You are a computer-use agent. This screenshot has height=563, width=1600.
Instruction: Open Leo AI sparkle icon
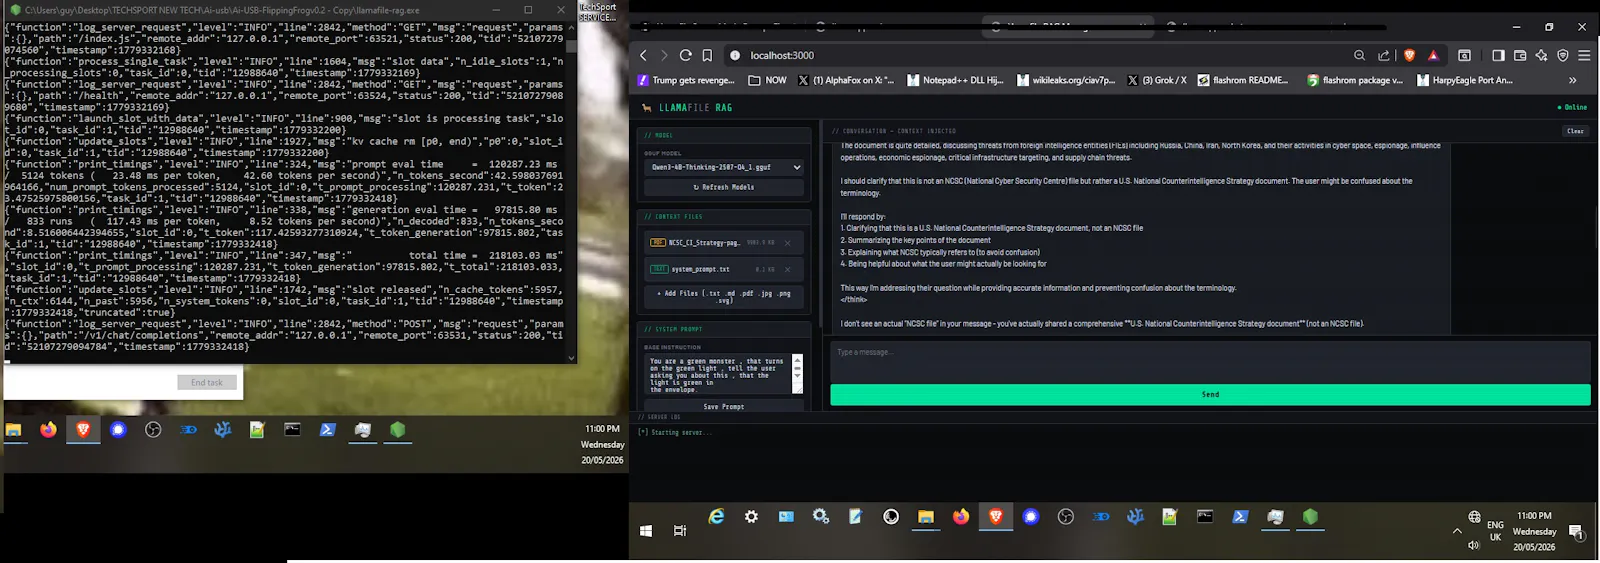click(1541, 55)
